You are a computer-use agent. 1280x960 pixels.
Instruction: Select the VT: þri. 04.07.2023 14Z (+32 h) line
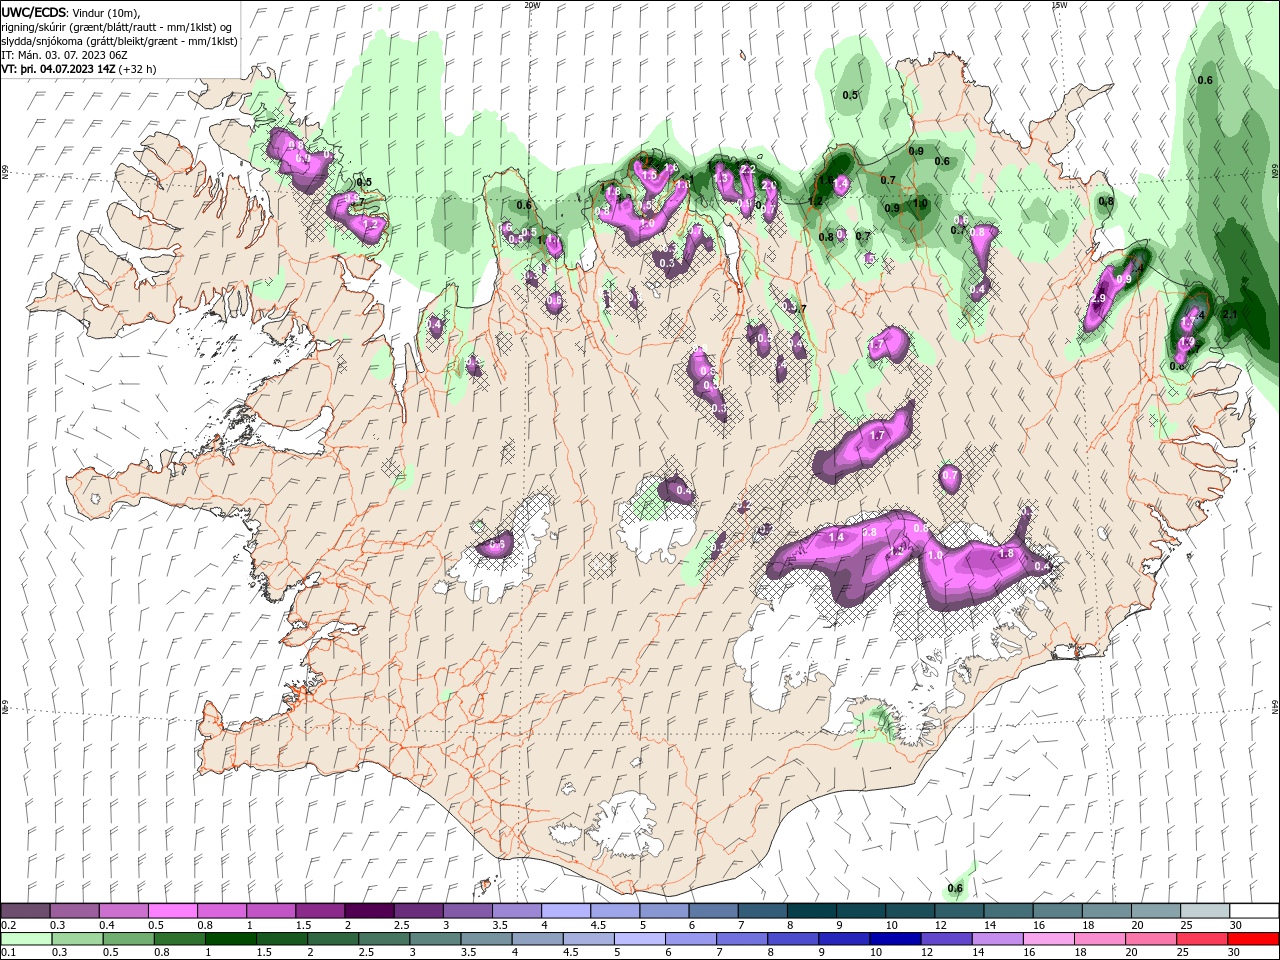tap(79, 69)
